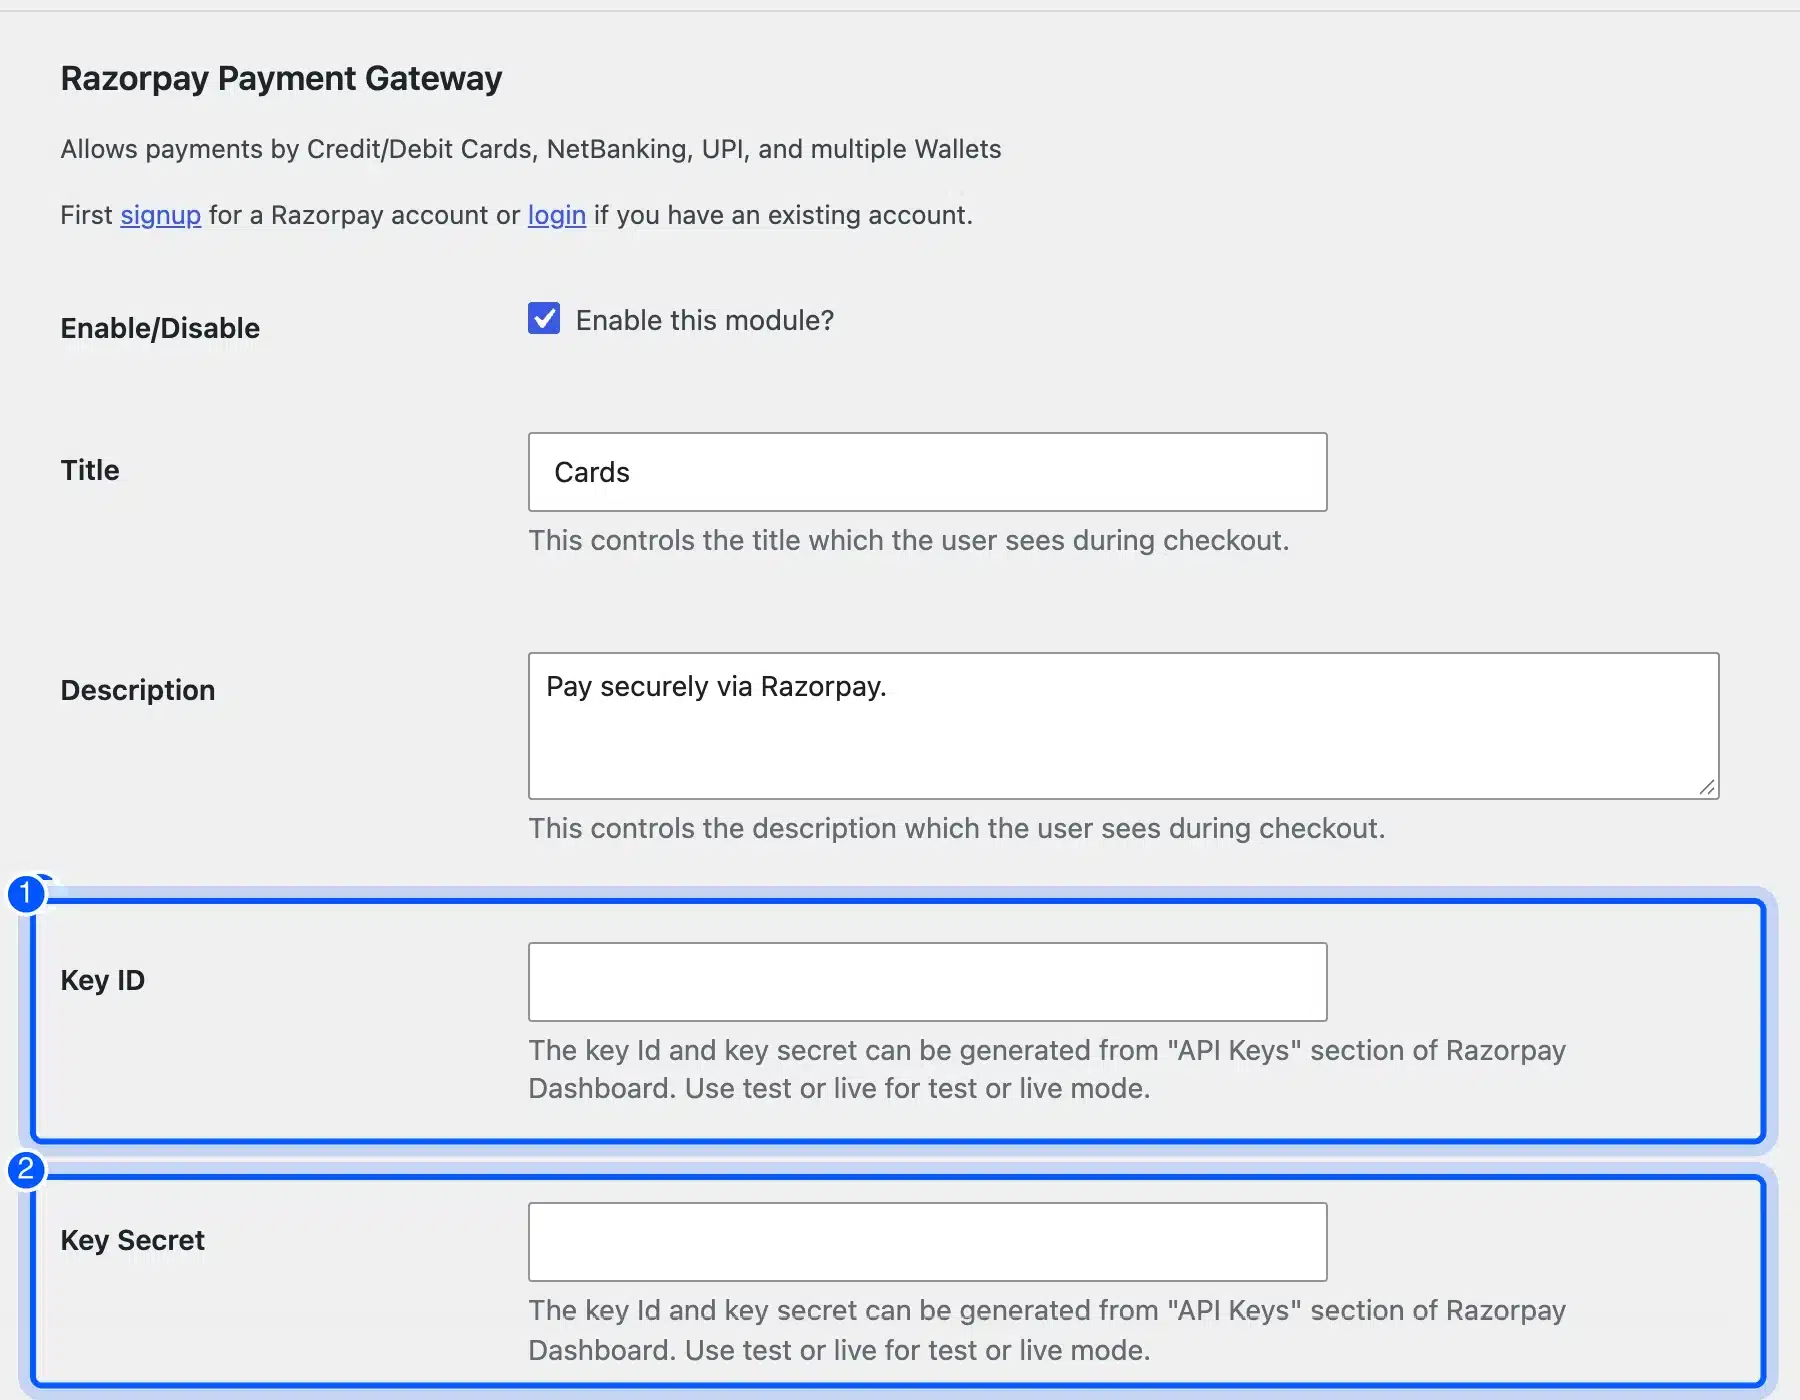Screen dimensions: 1800x1400
Task: Click the help text under Key ID field
Action: 1047,1069
